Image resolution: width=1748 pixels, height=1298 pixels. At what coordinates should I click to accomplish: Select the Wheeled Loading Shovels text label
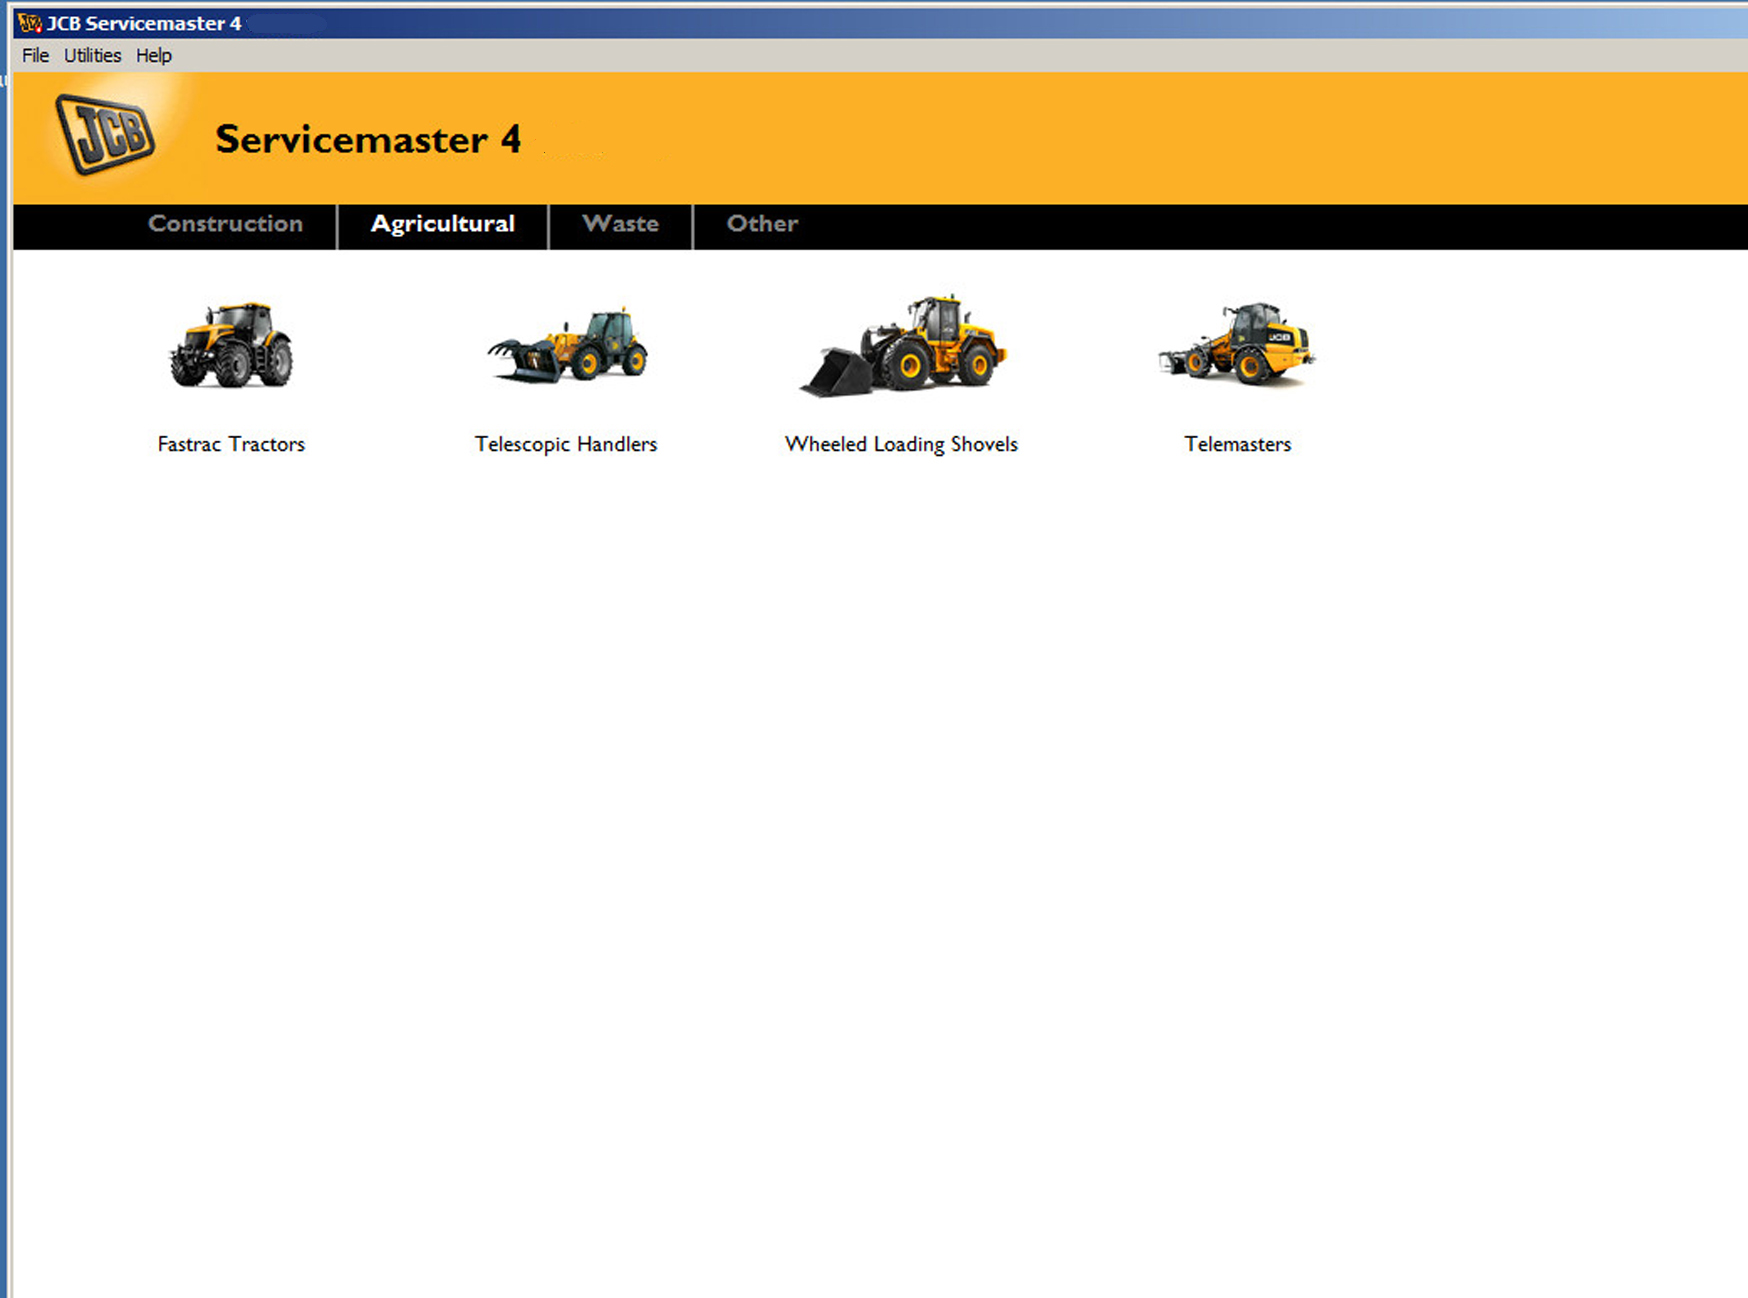tap(901, 444)
